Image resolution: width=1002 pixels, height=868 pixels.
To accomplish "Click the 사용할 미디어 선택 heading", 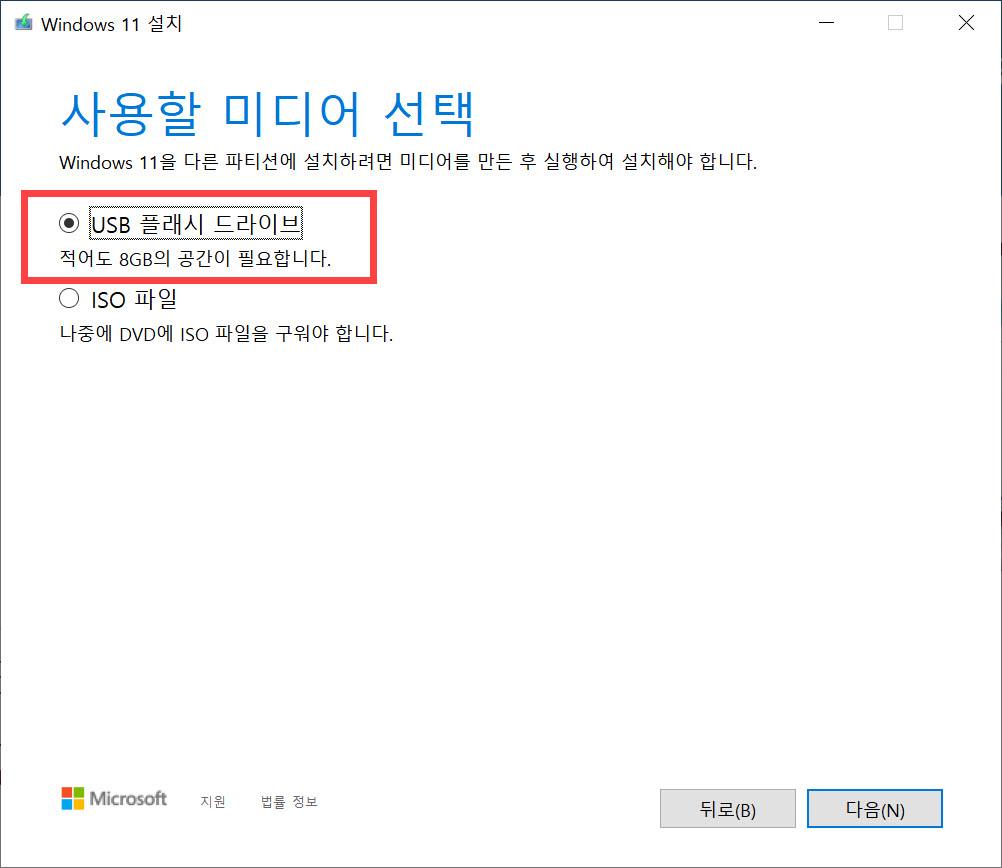I will coord(266,112).
